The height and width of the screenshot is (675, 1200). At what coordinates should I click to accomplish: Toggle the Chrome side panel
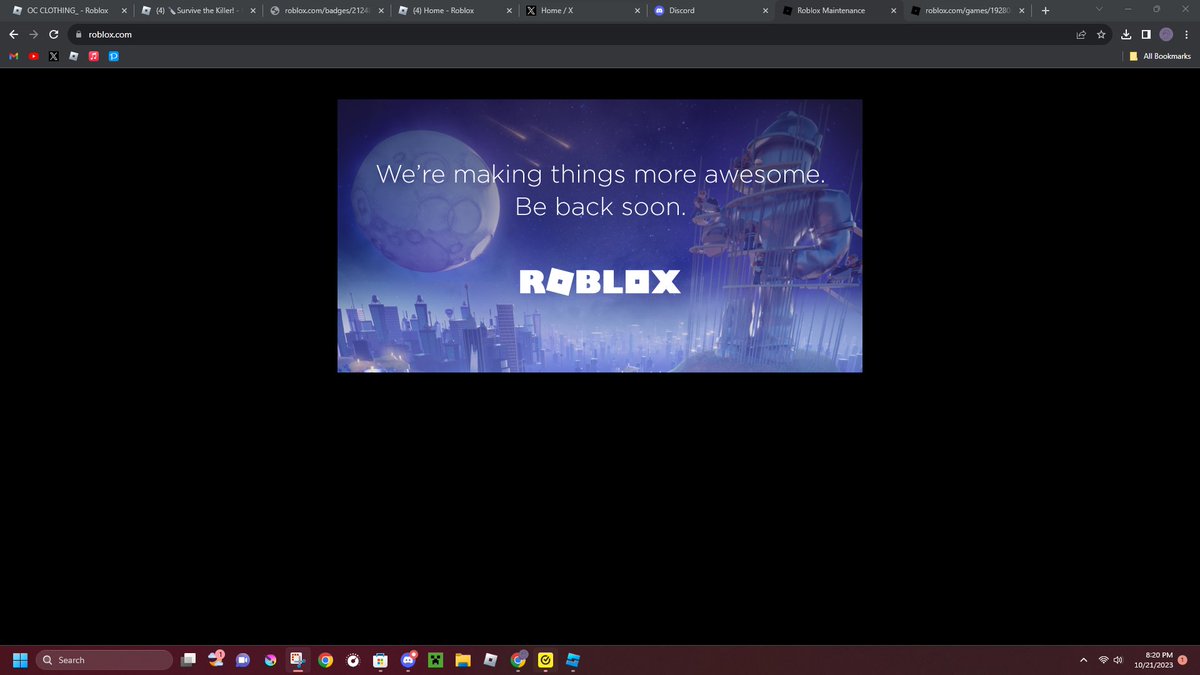point(1146,34)
